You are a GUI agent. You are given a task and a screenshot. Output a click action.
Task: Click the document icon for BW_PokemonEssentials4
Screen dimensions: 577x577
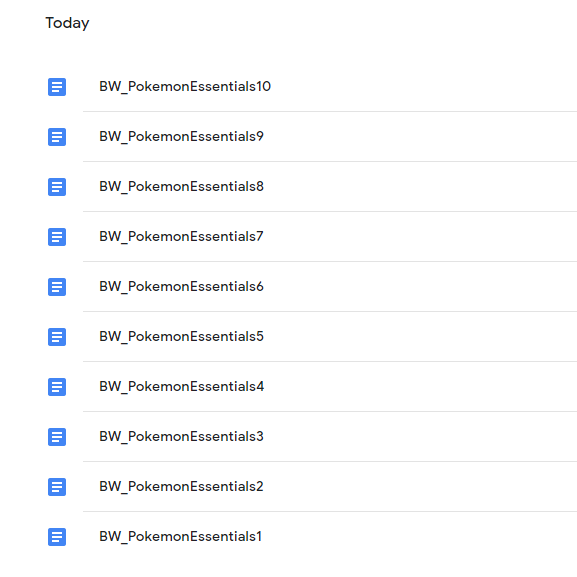point(57,387)
